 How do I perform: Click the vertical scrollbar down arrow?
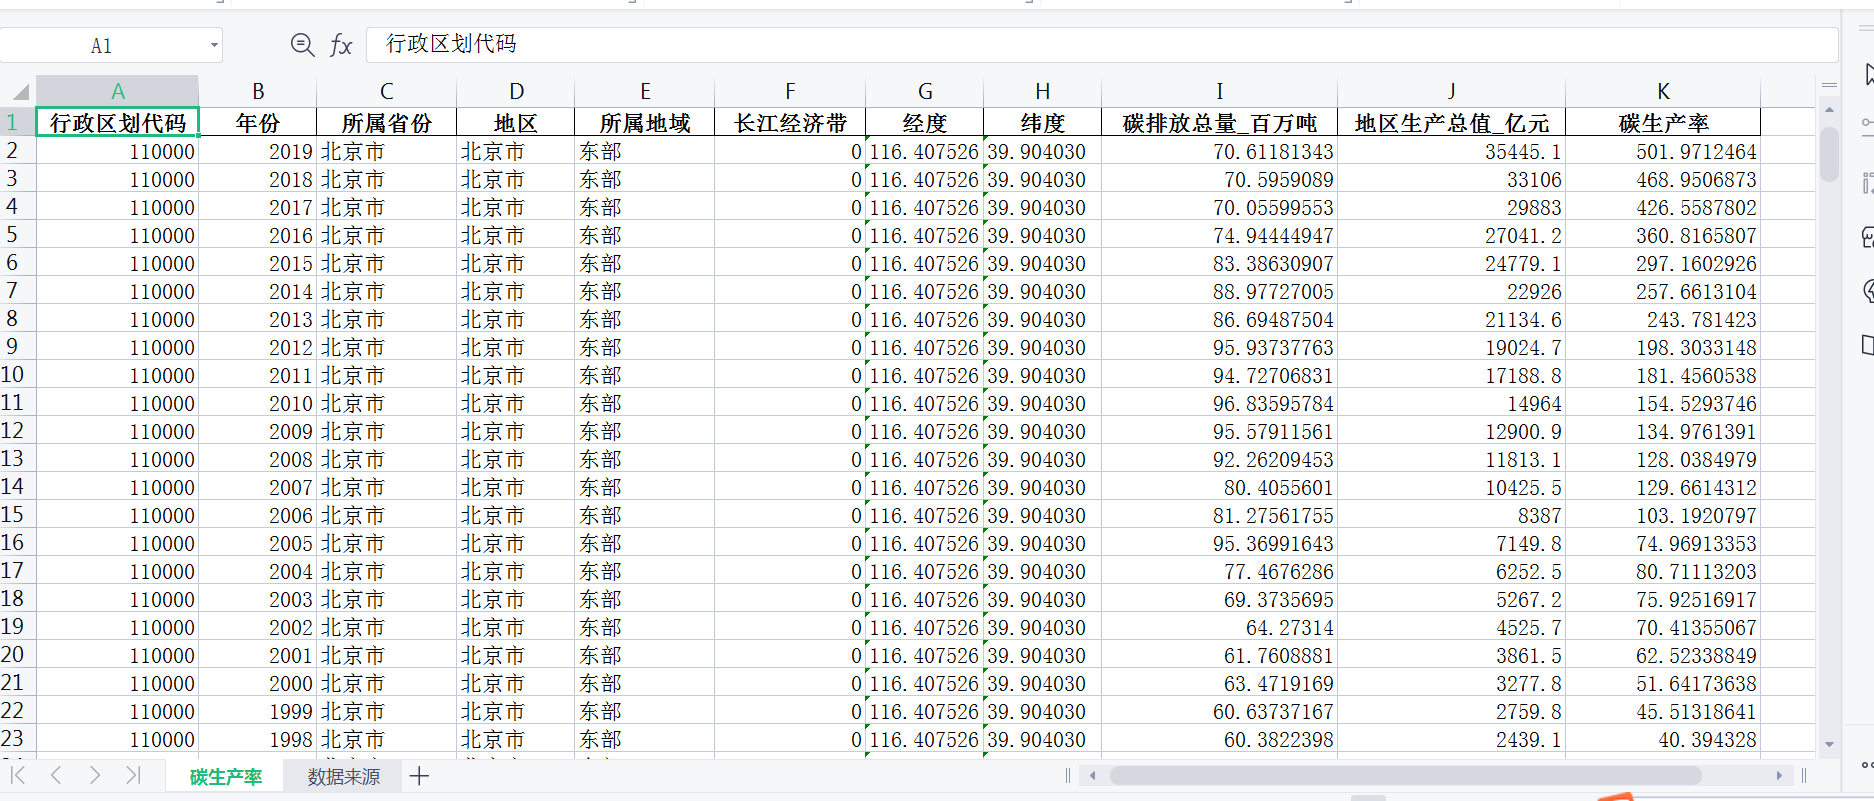(x=1829, y=744)
